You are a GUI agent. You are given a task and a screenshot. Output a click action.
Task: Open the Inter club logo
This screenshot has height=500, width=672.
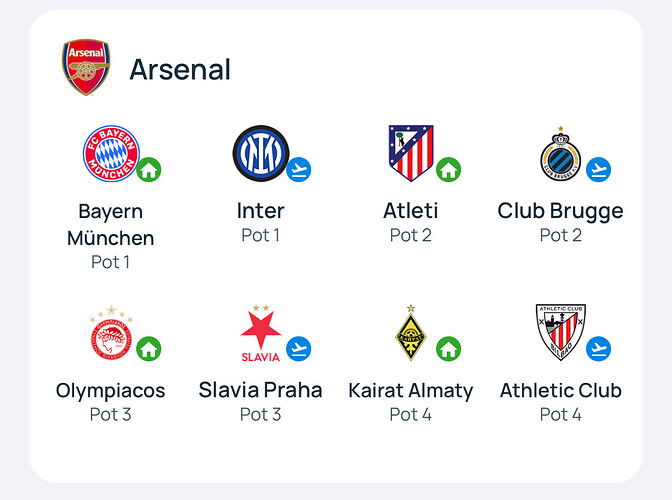(260, 153)
